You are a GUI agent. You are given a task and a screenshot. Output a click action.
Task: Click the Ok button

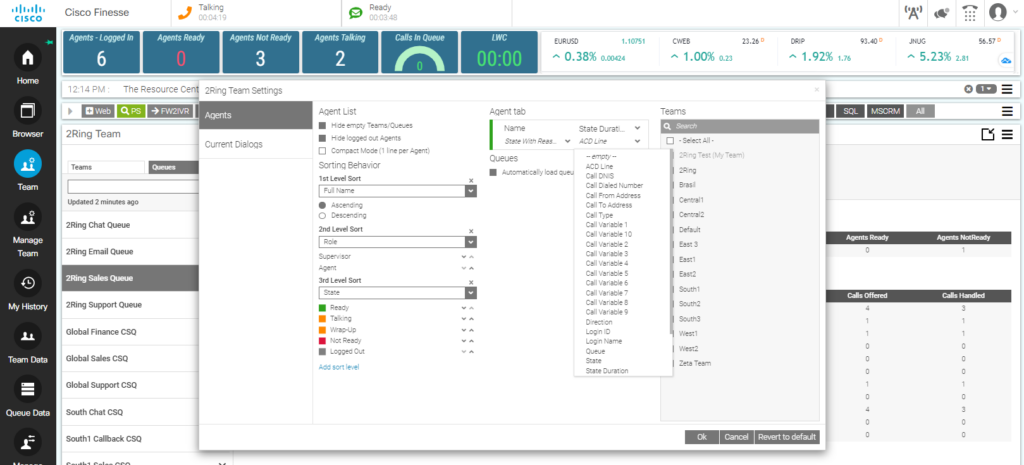coord(702,438)
